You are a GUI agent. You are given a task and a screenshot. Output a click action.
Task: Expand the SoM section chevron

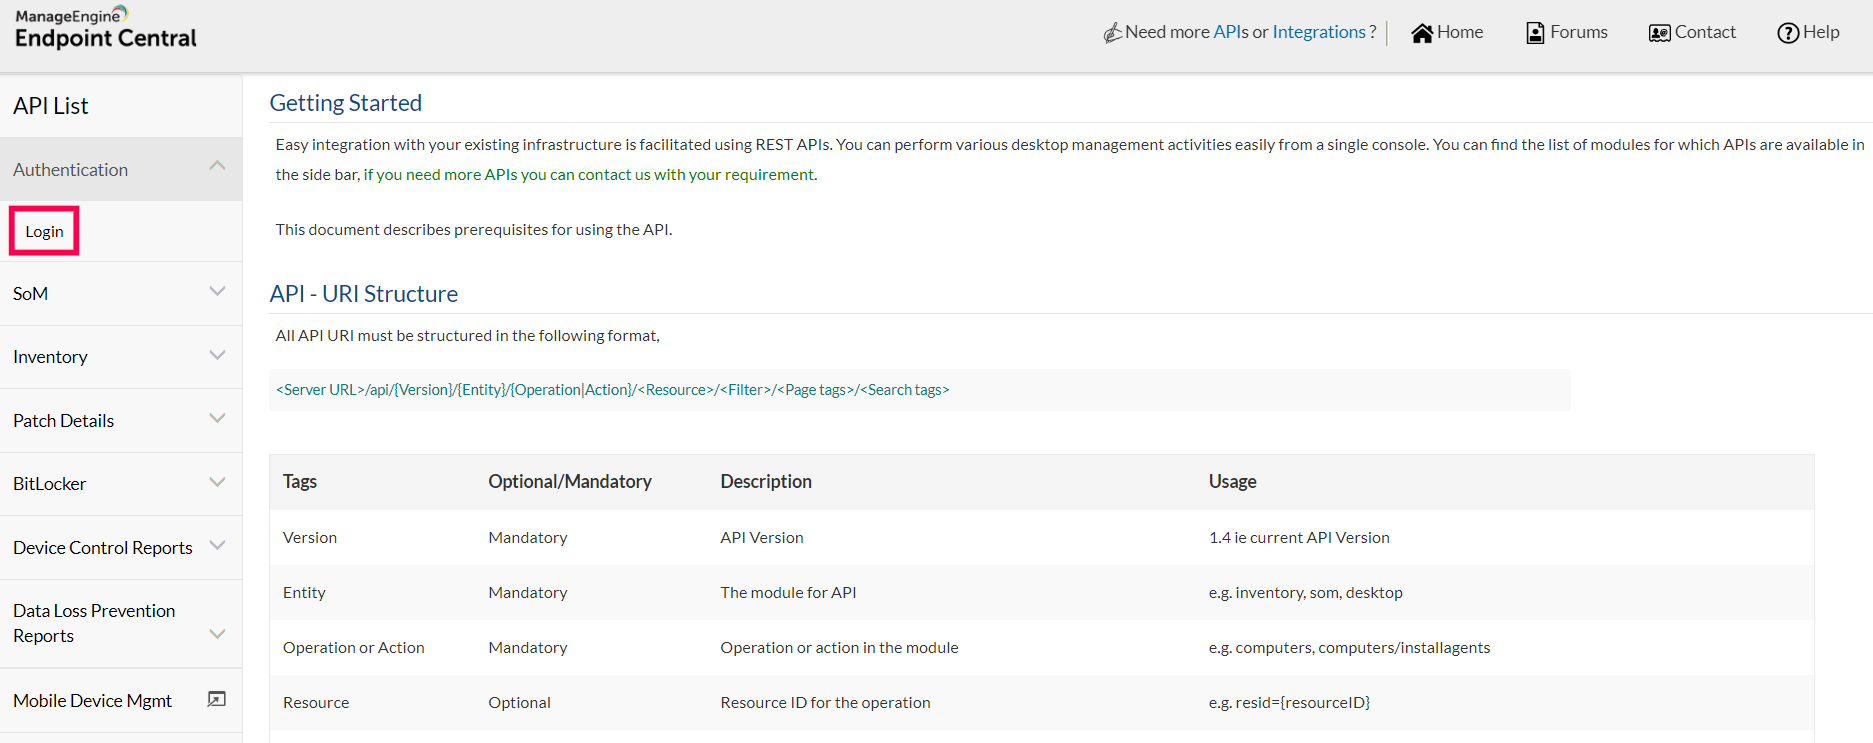pyautogui.click(x=217, y=291)
